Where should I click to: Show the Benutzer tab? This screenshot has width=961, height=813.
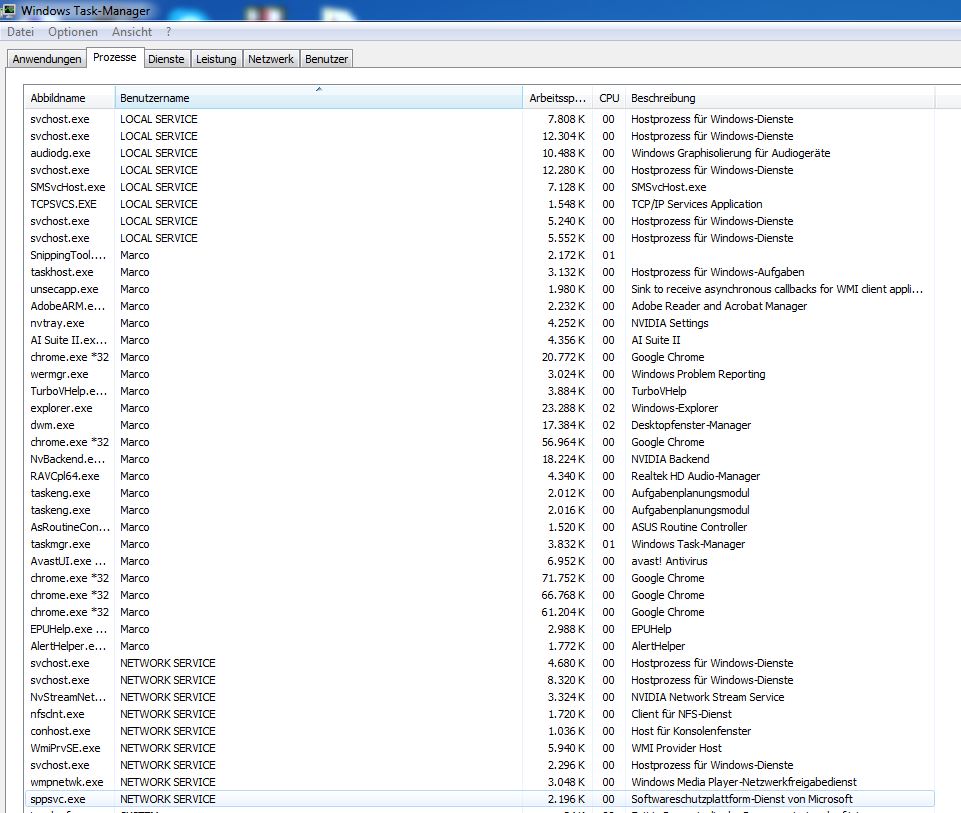tap(327, 59)
